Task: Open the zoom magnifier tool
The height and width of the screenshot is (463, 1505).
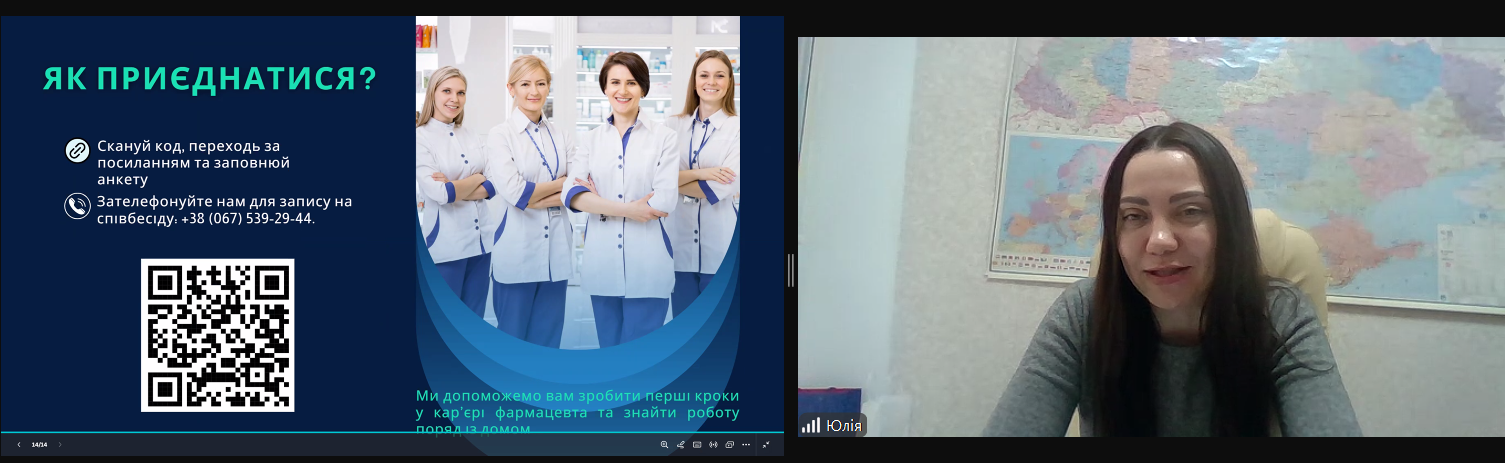Action: (664, 444)
